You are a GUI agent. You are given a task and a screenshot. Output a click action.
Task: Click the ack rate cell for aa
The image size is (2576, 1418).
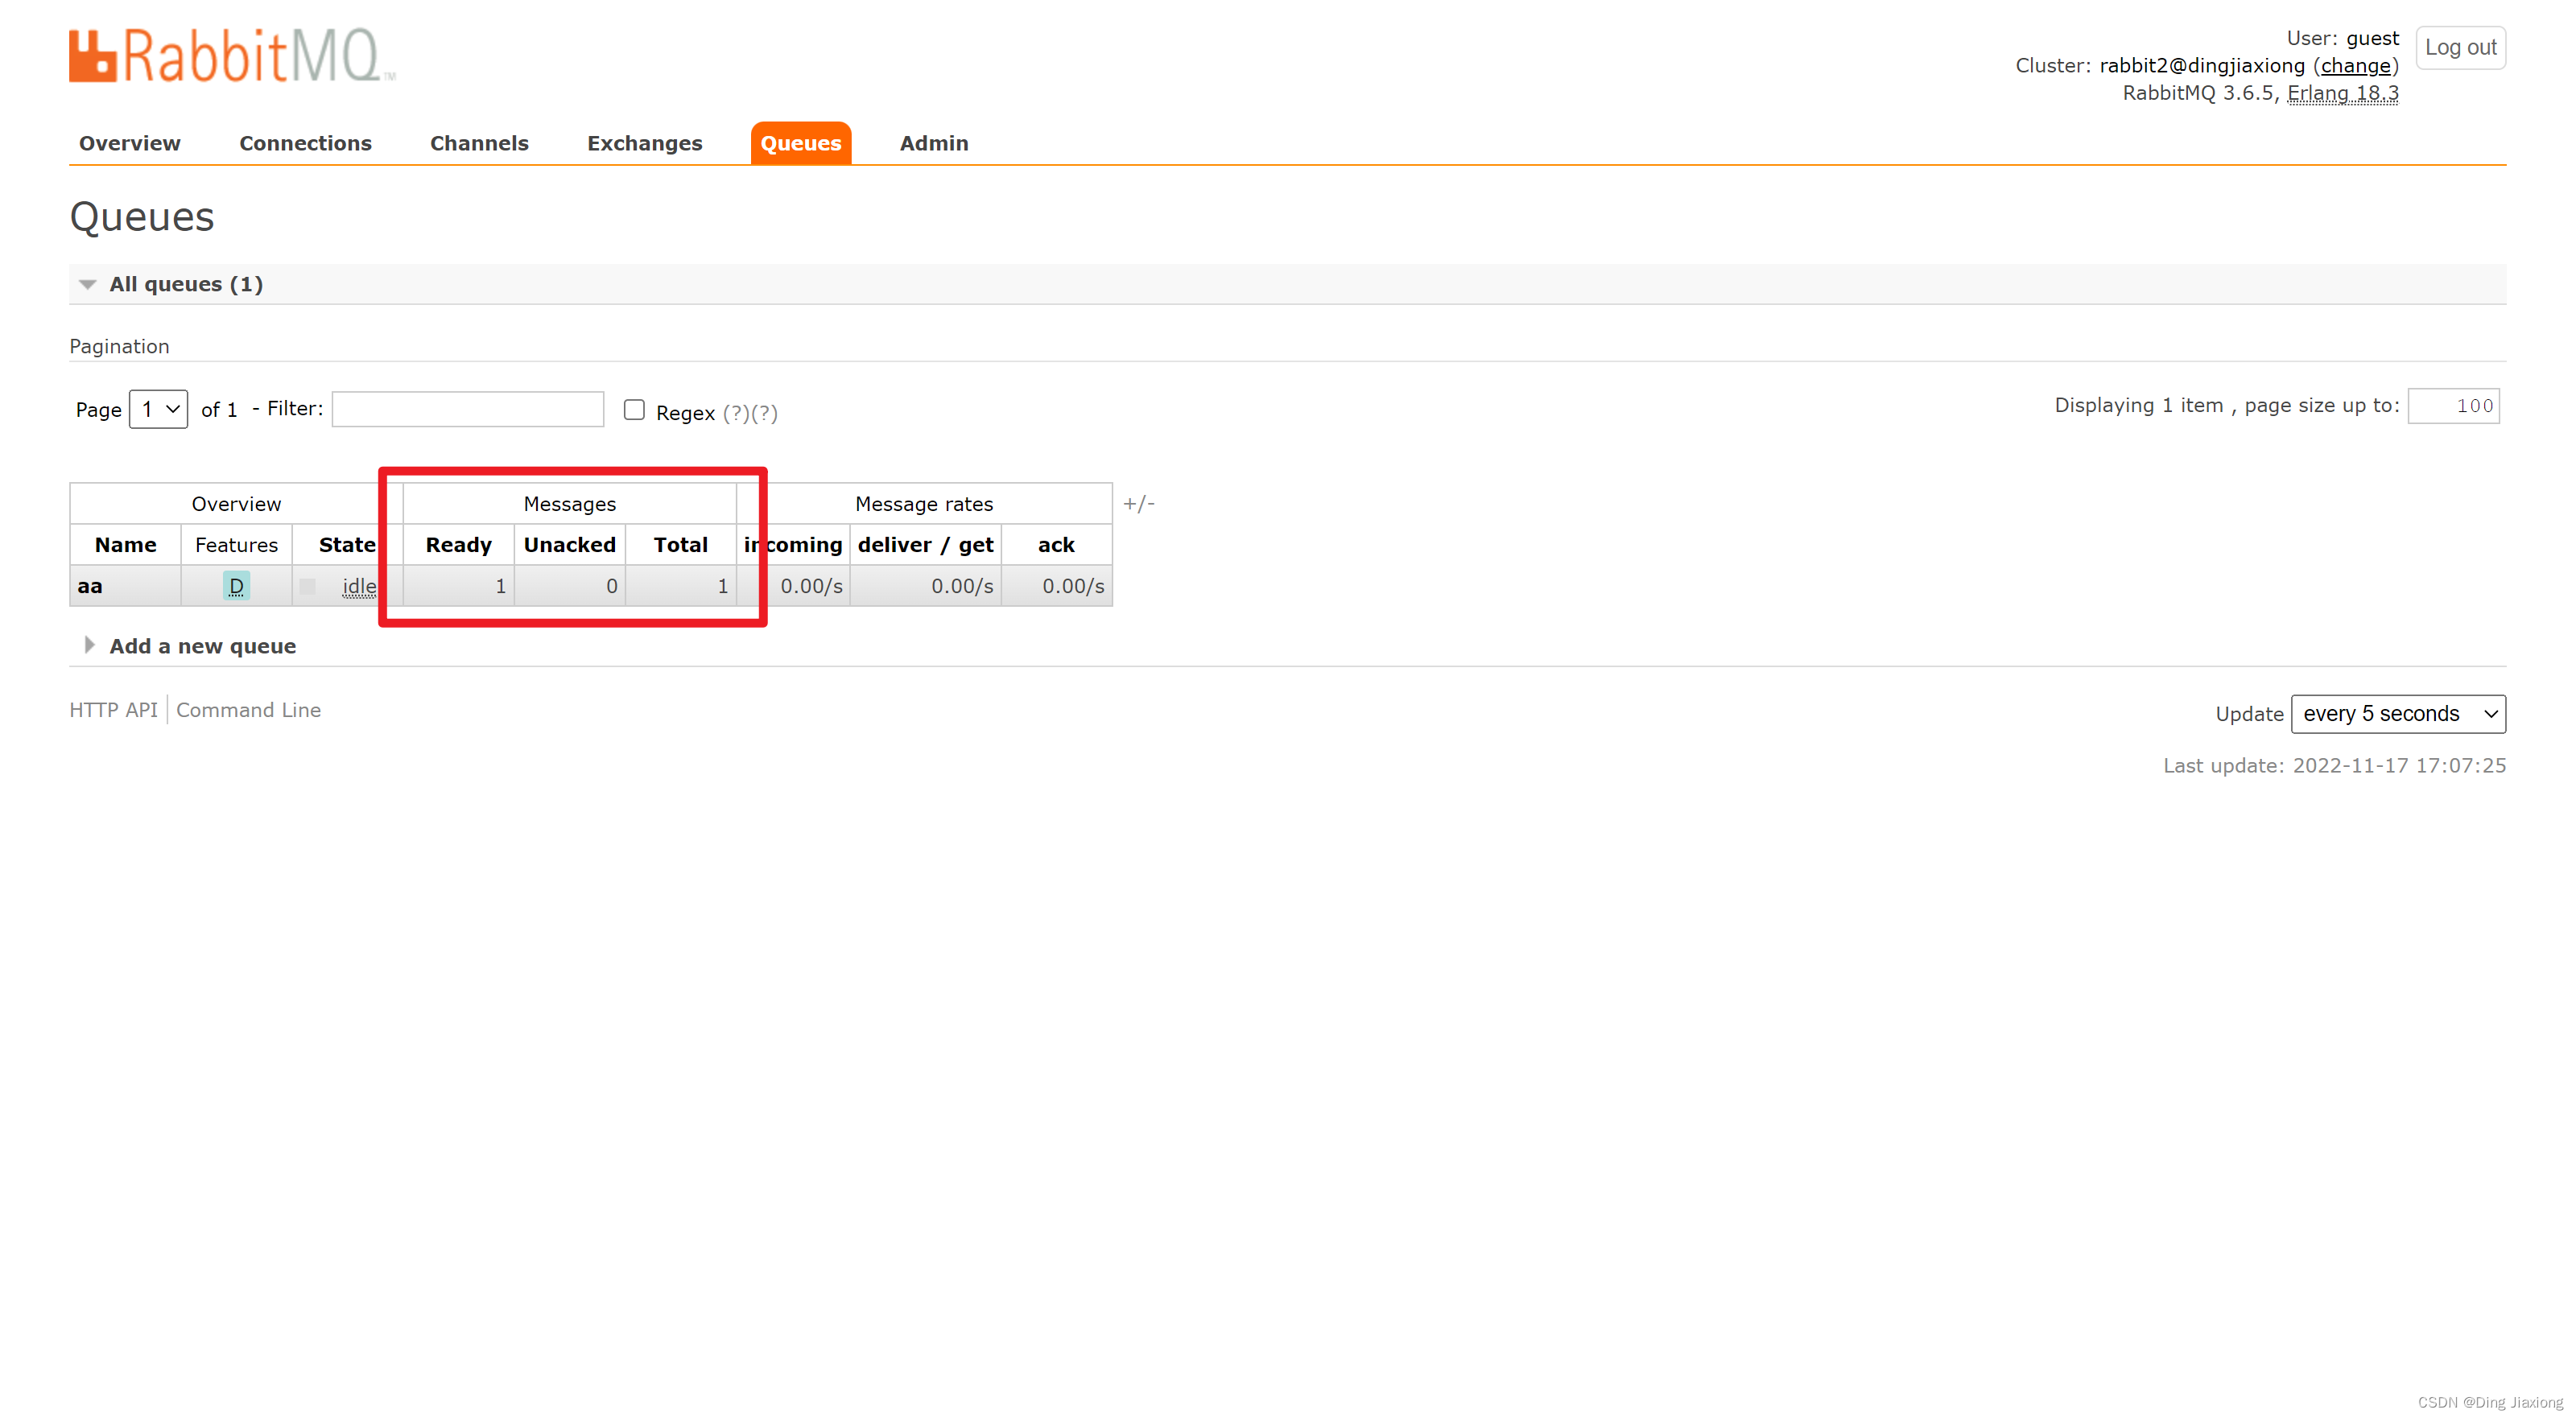point(1057,586)
